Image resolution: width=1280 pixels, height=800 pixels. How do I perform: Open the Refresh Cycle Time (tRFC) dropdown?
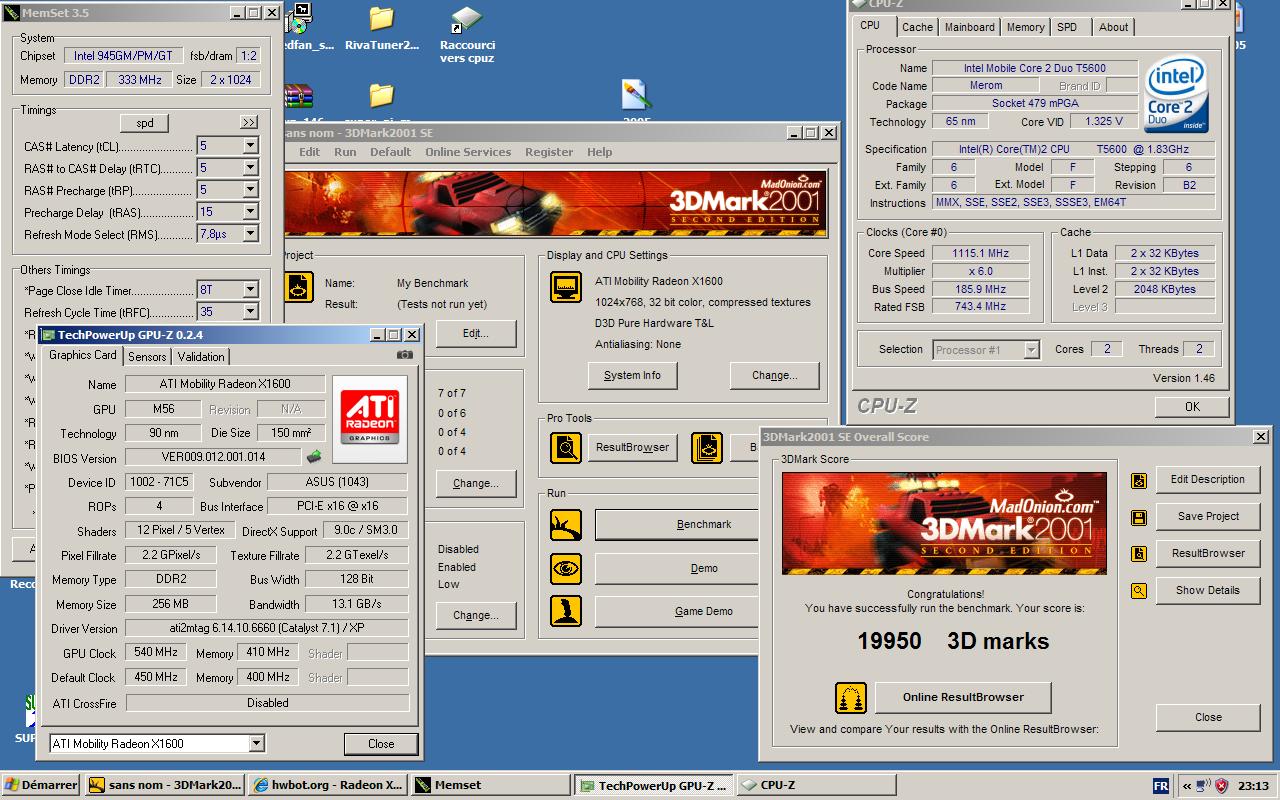click(x=250, y=312)
